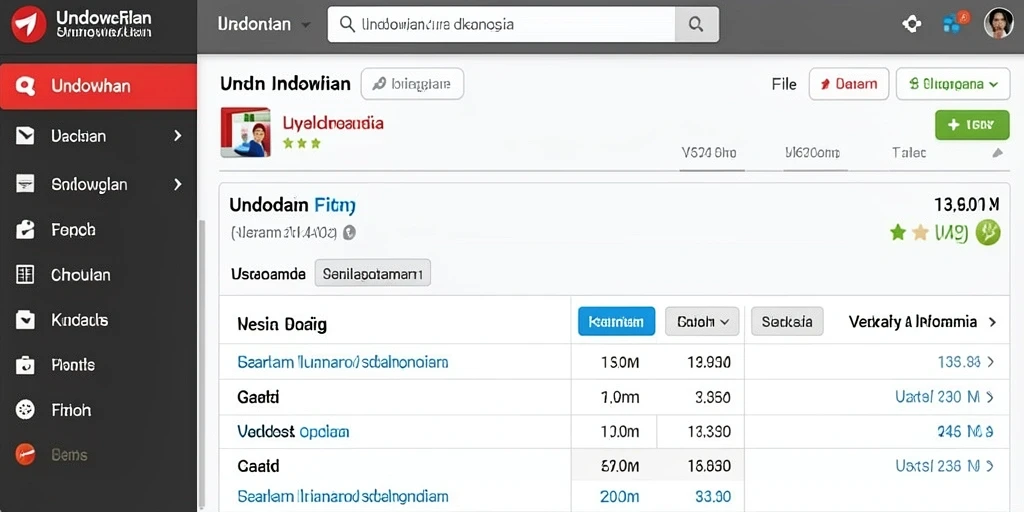Expand the Sndowglan sidebar chevron
This screenshot has height=512, width=1024.
click(177, 184)
